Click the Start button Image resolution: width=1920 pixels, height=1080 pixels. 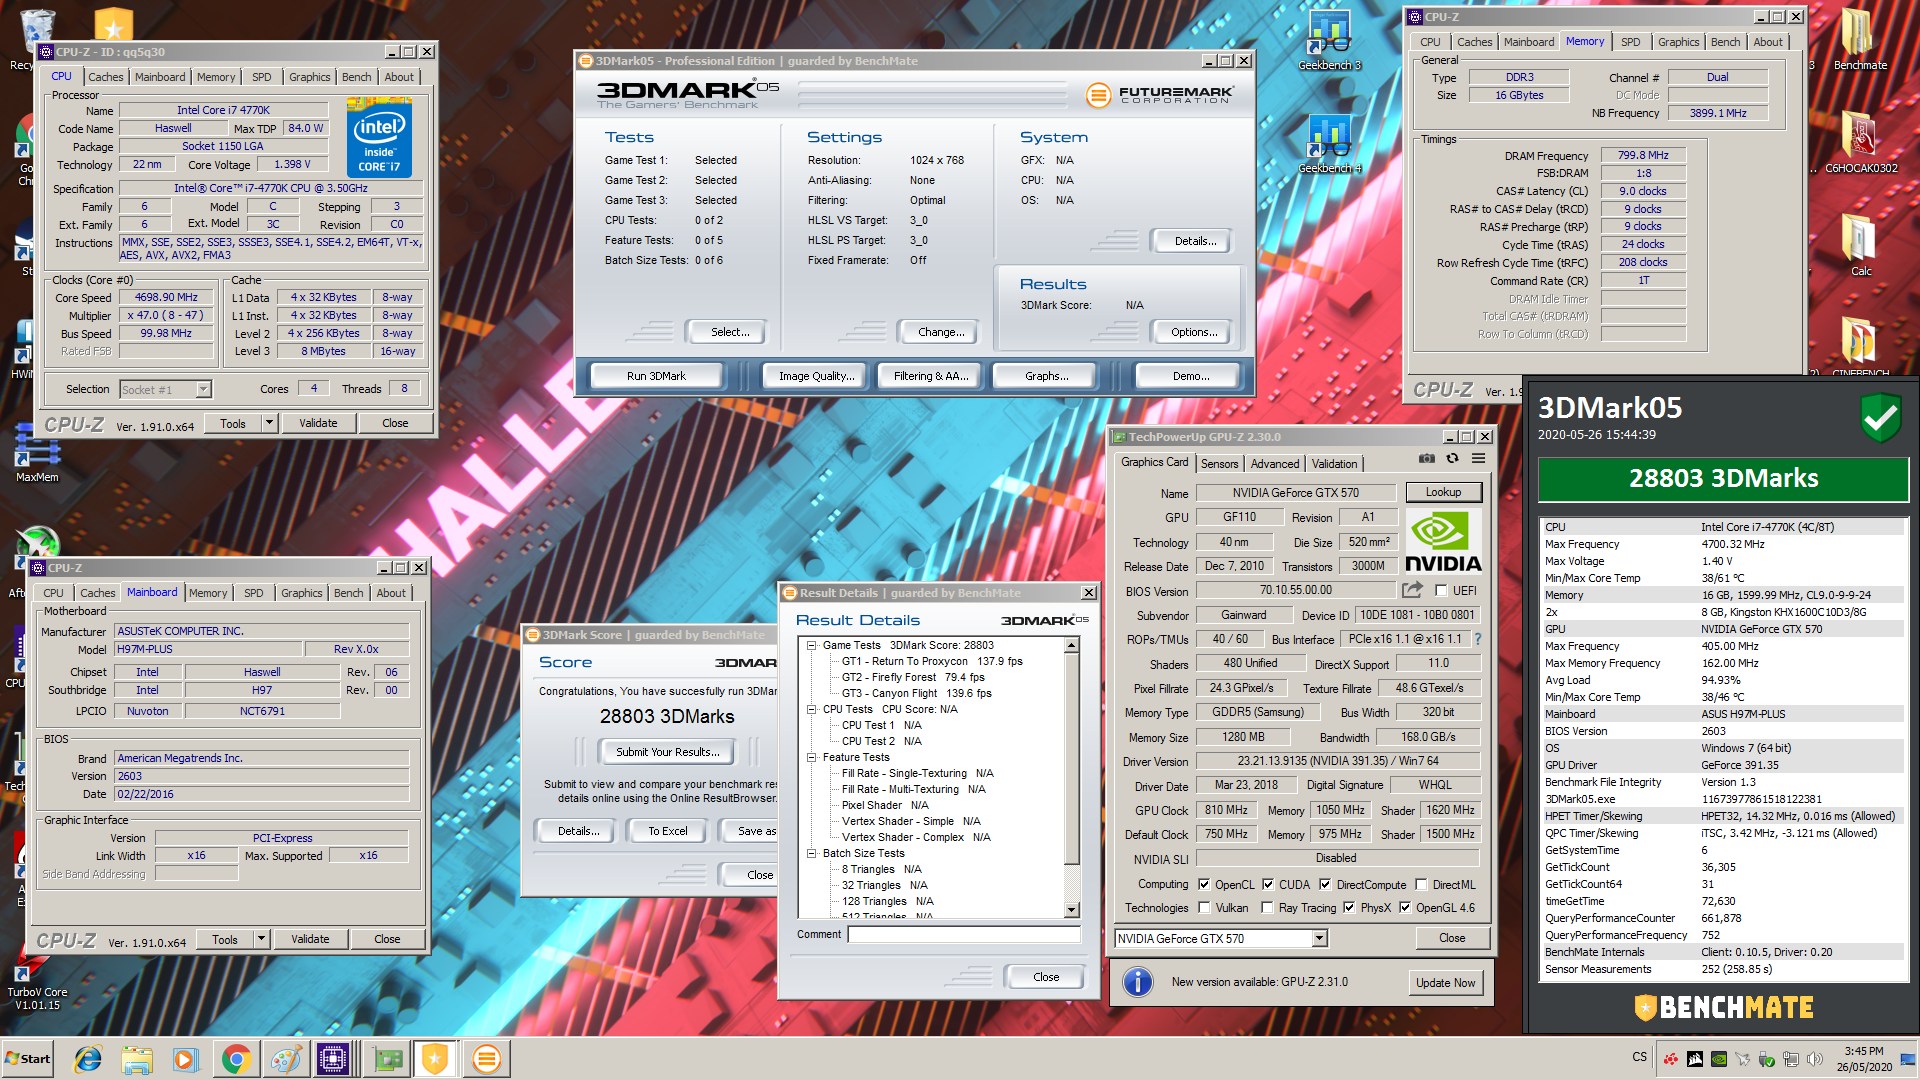(27, 1059)
